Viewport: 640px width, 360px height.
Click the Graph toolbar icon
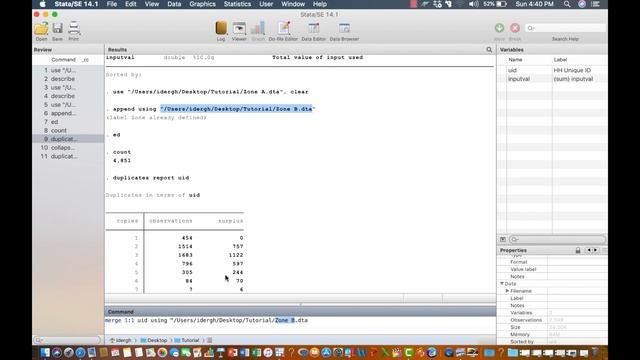click(x=258, y=28)
